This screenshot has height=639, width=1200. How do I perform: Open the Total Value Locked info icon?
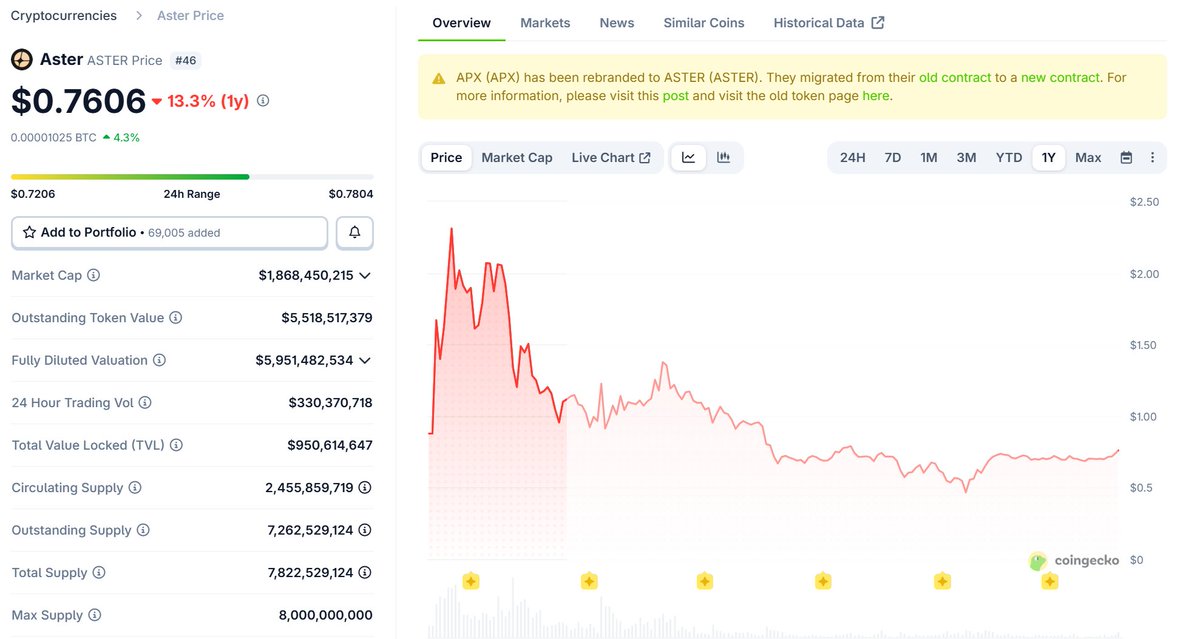coord(176,445)
